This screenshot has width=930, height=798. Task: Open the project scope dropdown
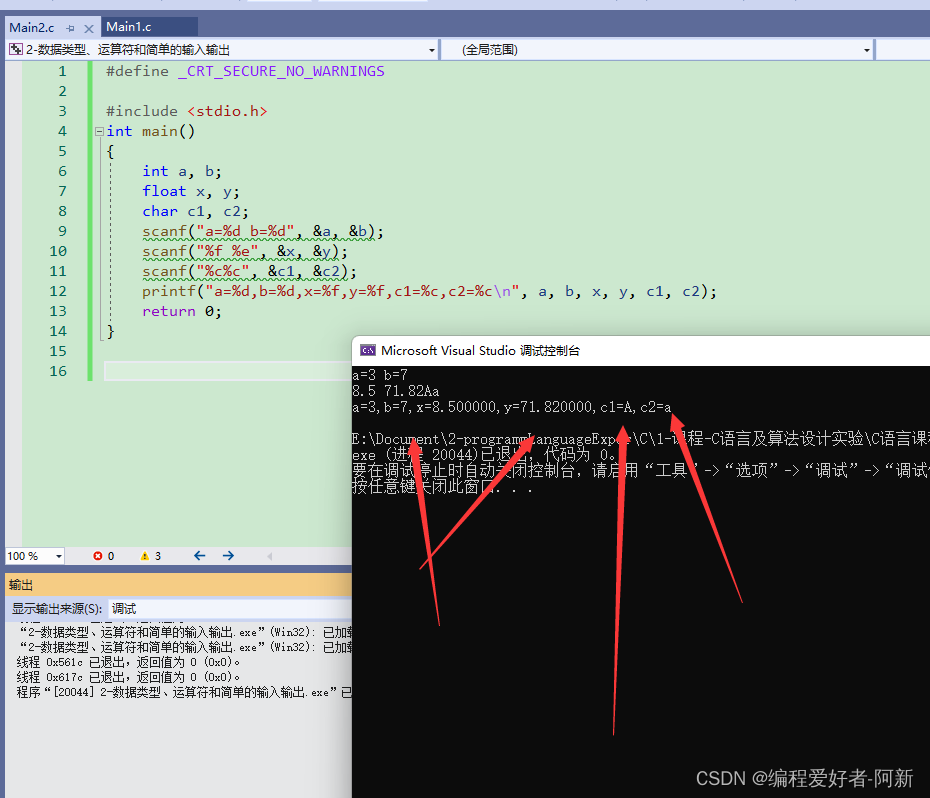432,50
